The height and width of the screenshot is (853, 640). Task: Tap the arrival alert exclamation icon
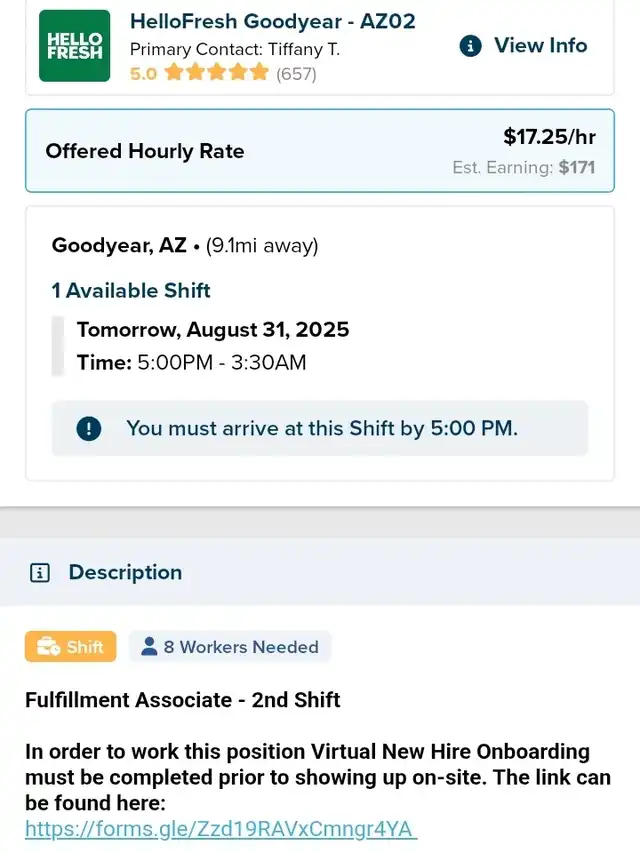(x=90, y=428)
